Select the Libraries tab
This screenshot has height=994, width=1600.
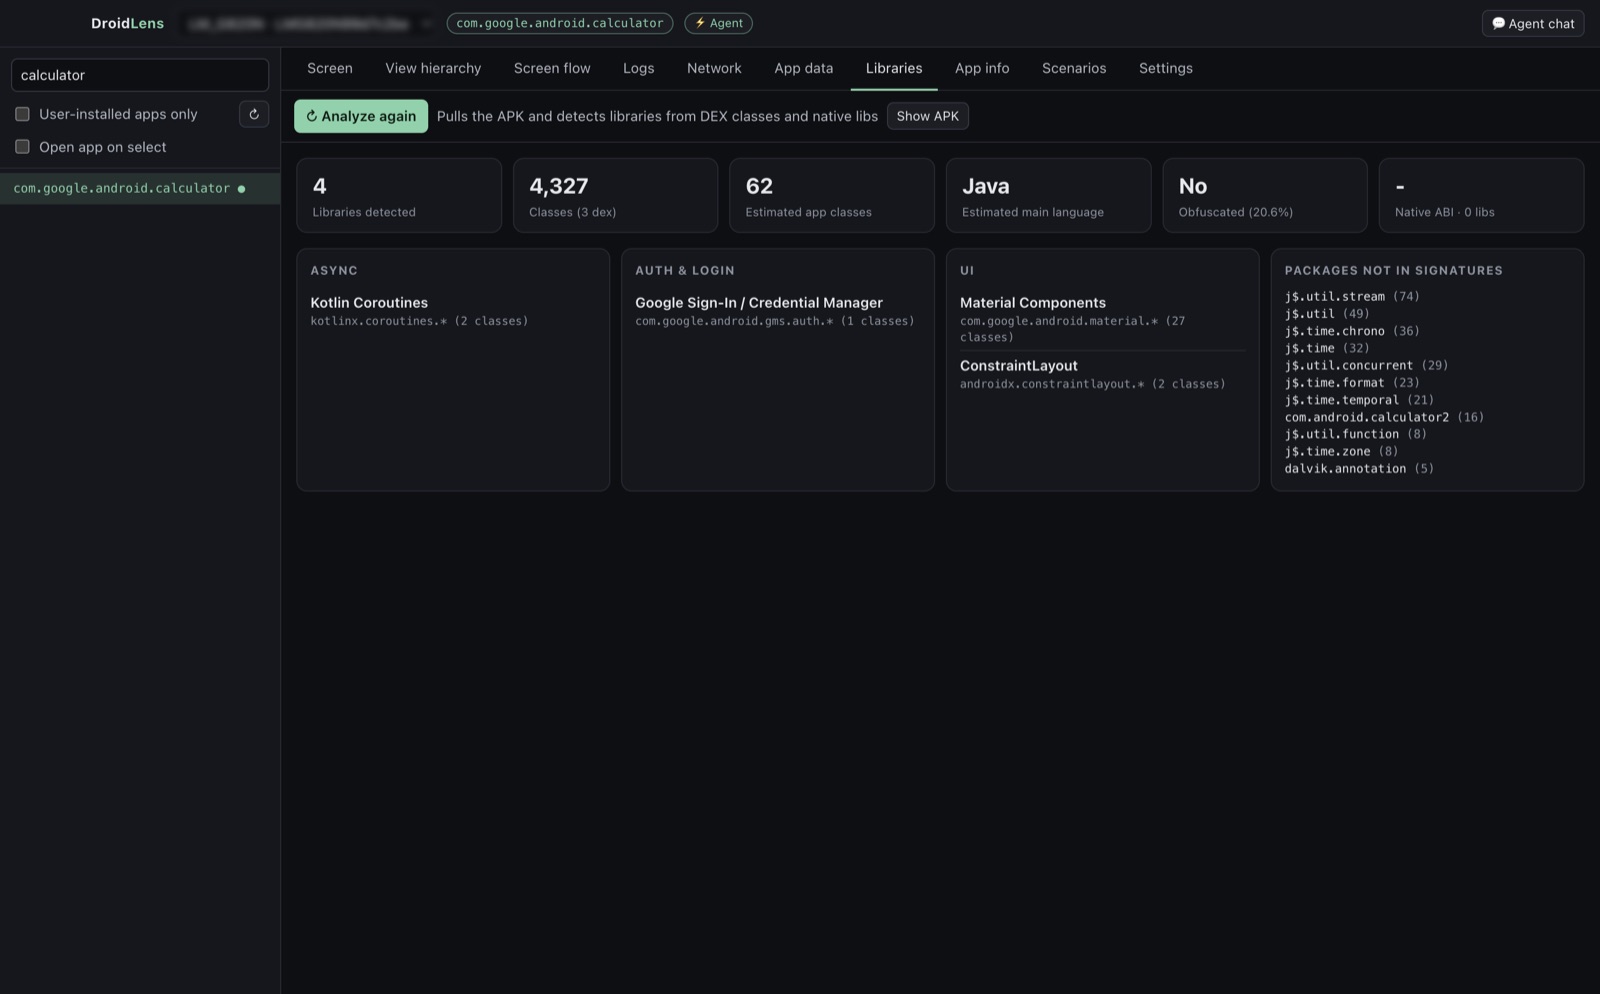[894, 68]
